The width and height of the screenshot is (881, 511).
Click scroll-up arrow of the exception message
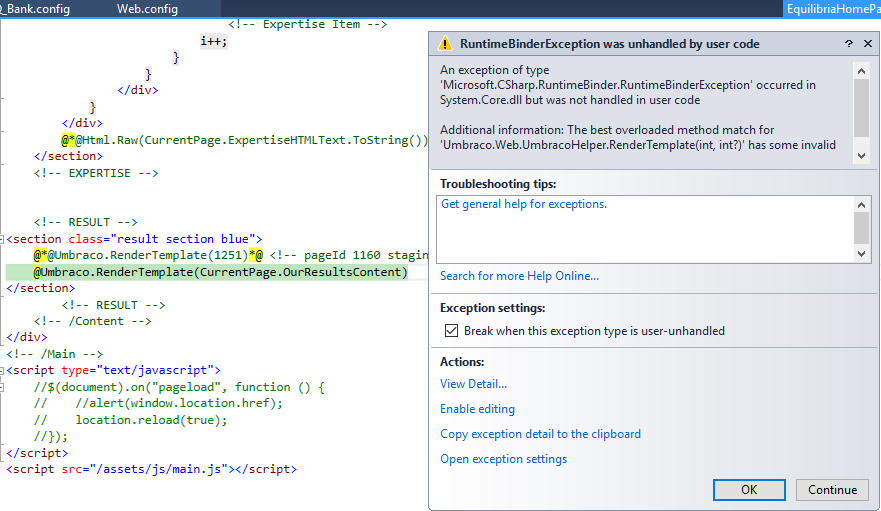(x=861, y=70)
